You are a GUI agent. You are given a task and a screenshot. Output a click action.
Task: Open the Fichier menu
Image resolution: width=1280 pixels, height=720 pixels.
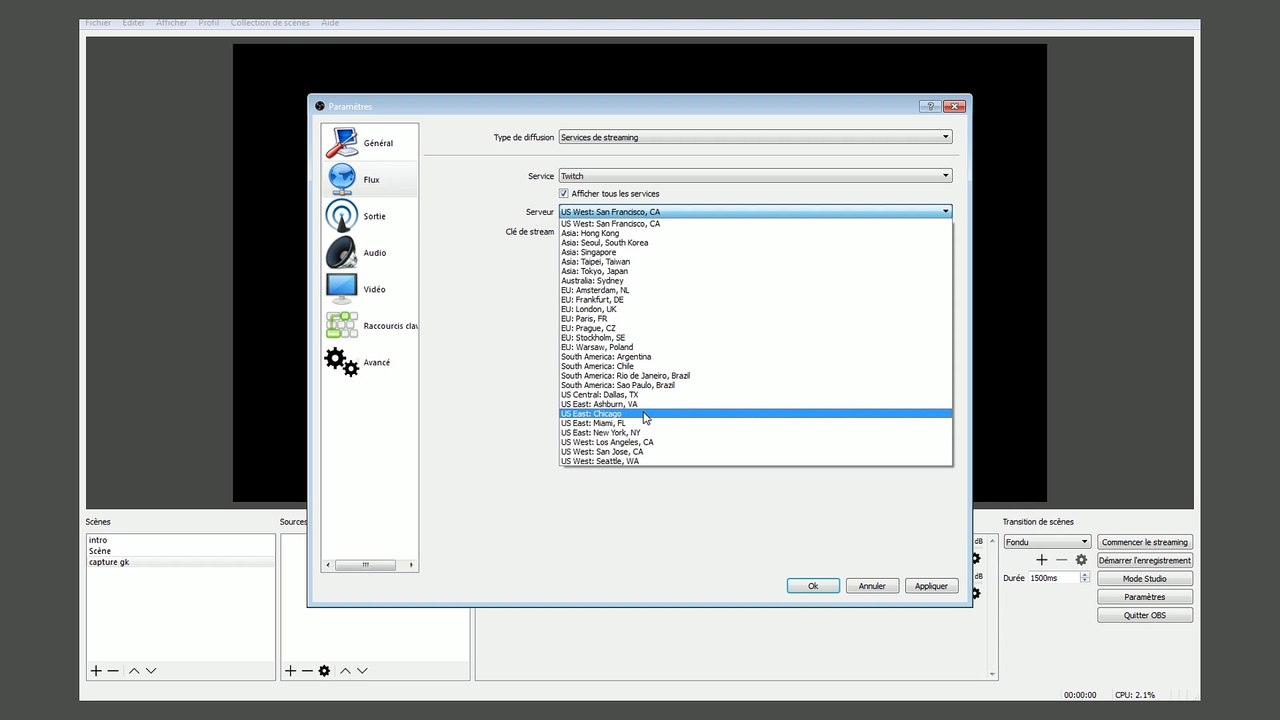pyautogui.click(x=98, y=23)
